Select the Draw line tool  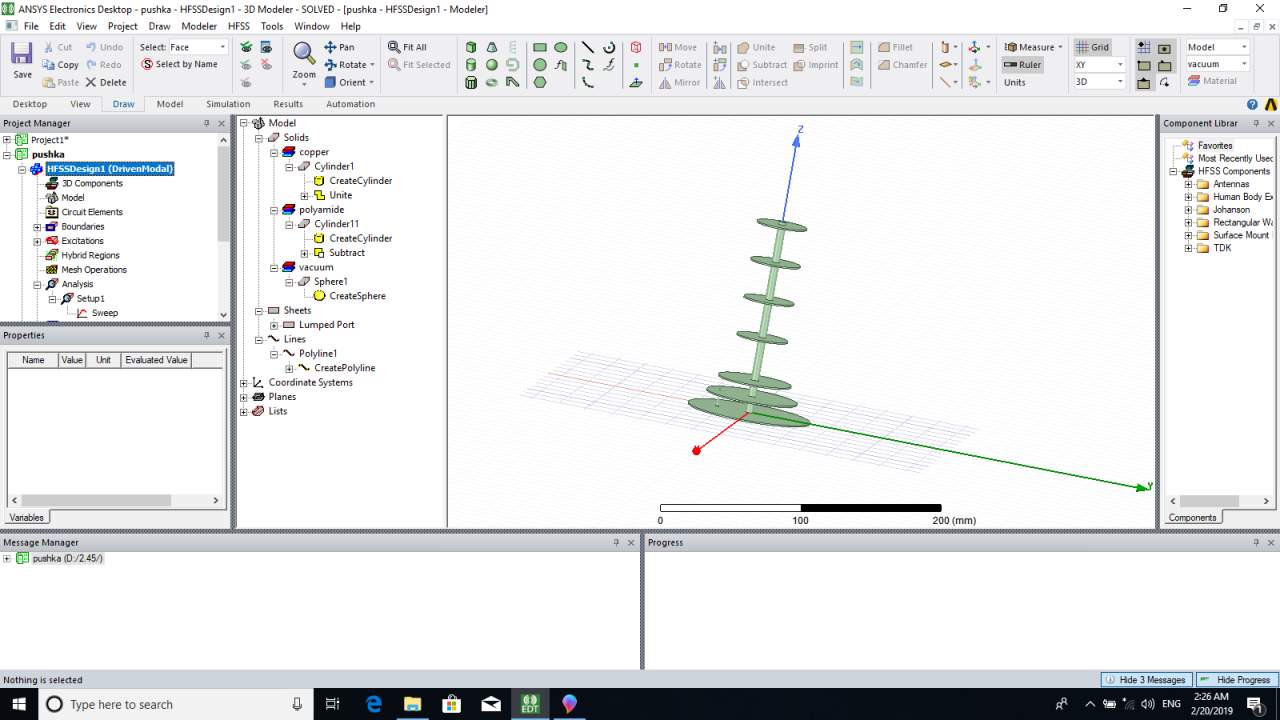587,47
